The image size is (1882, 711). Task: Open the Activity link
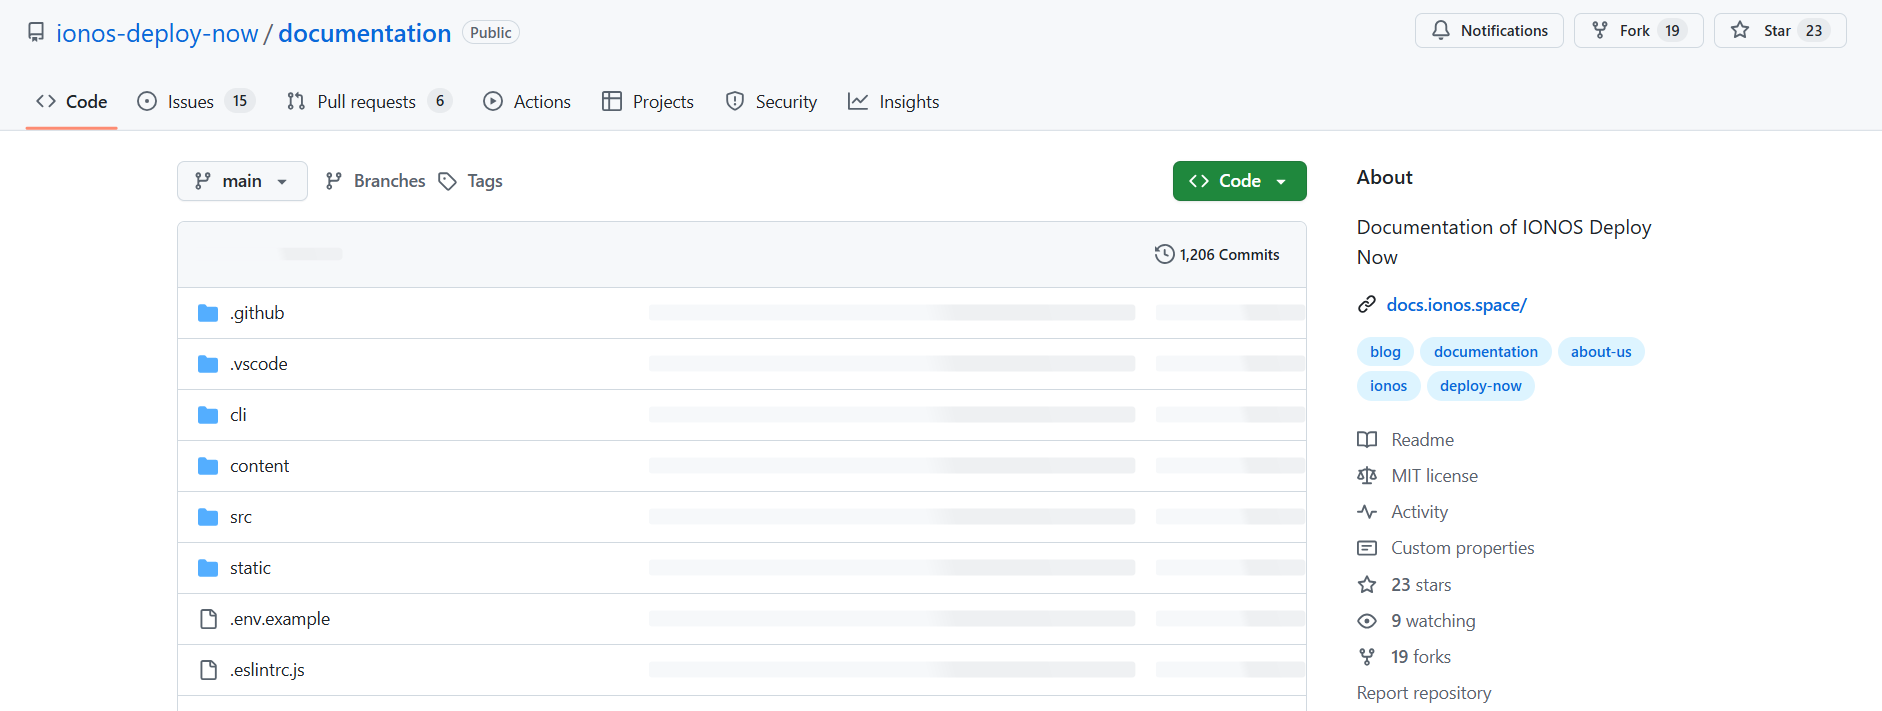pos(1420,512)
